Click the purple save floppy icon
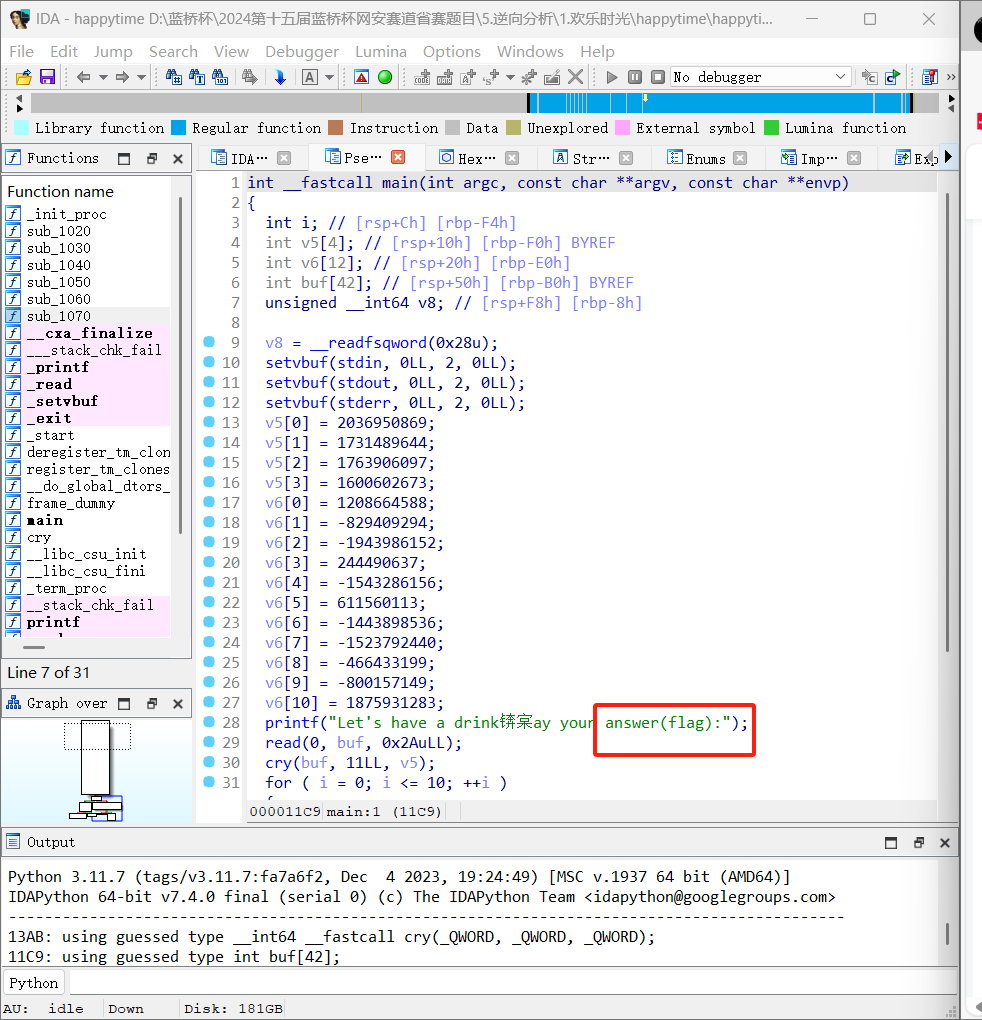Screen dimensions: 982x1020 47,77
